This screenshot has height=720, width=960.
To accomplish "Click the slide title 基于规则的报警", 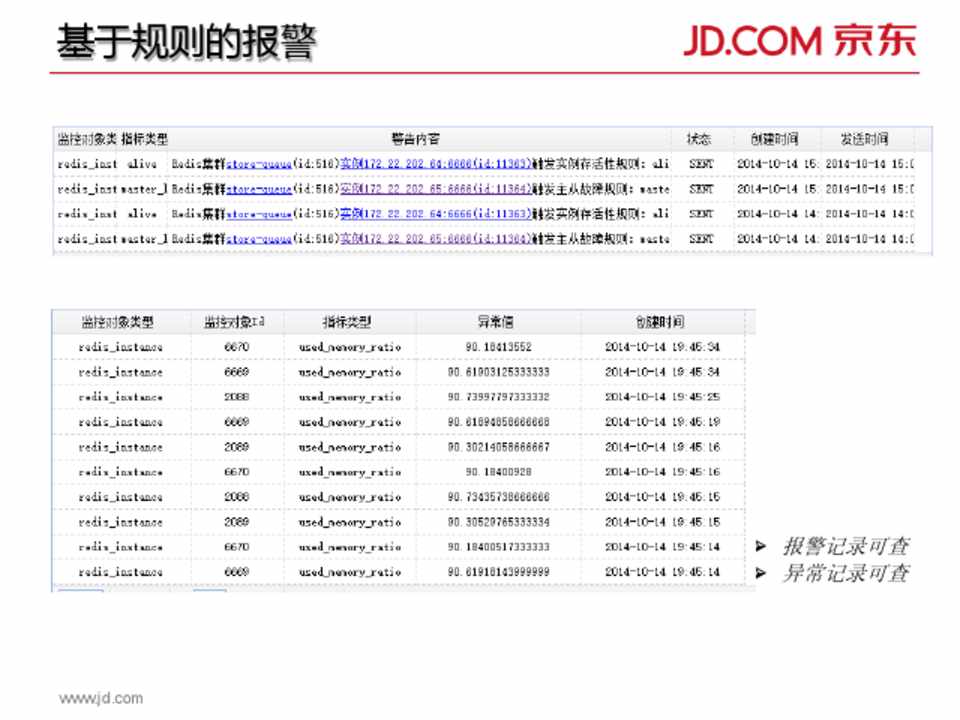I will click(186, 42).
